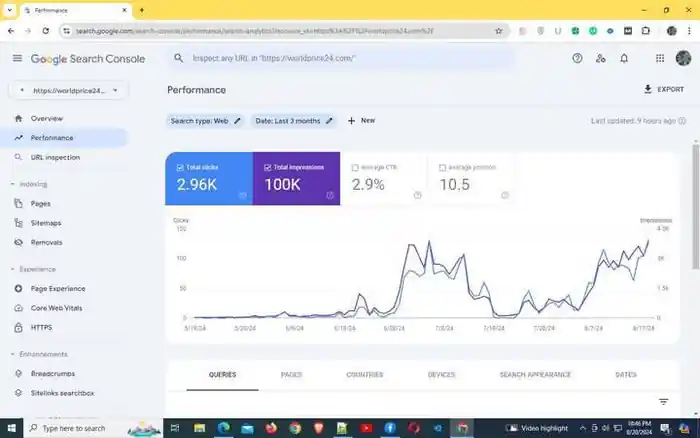Switch to the Pages tab
The image size is (700, 438).
coord(292,375)
